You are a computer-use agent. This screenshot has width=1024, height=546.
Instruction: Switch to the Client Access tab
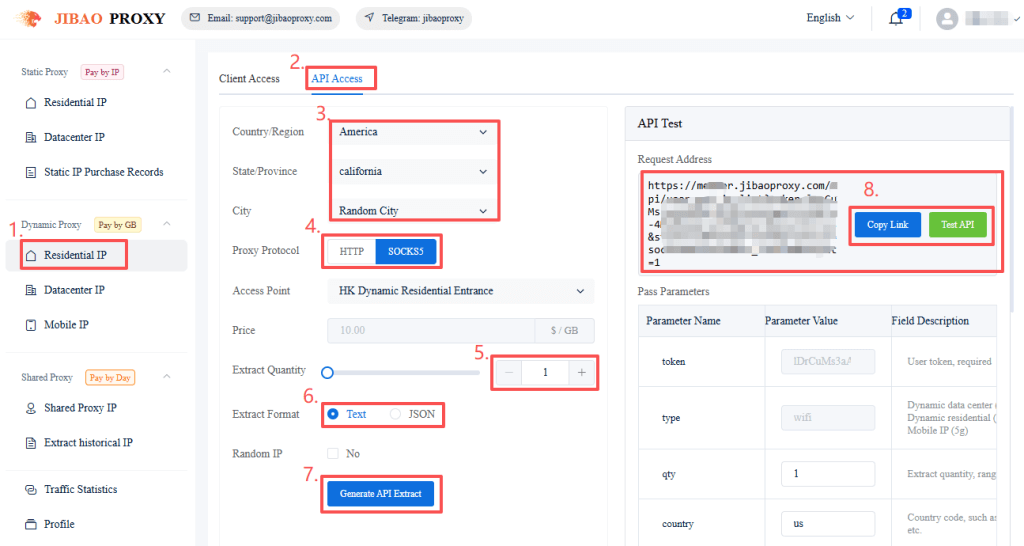coord(249,79)
